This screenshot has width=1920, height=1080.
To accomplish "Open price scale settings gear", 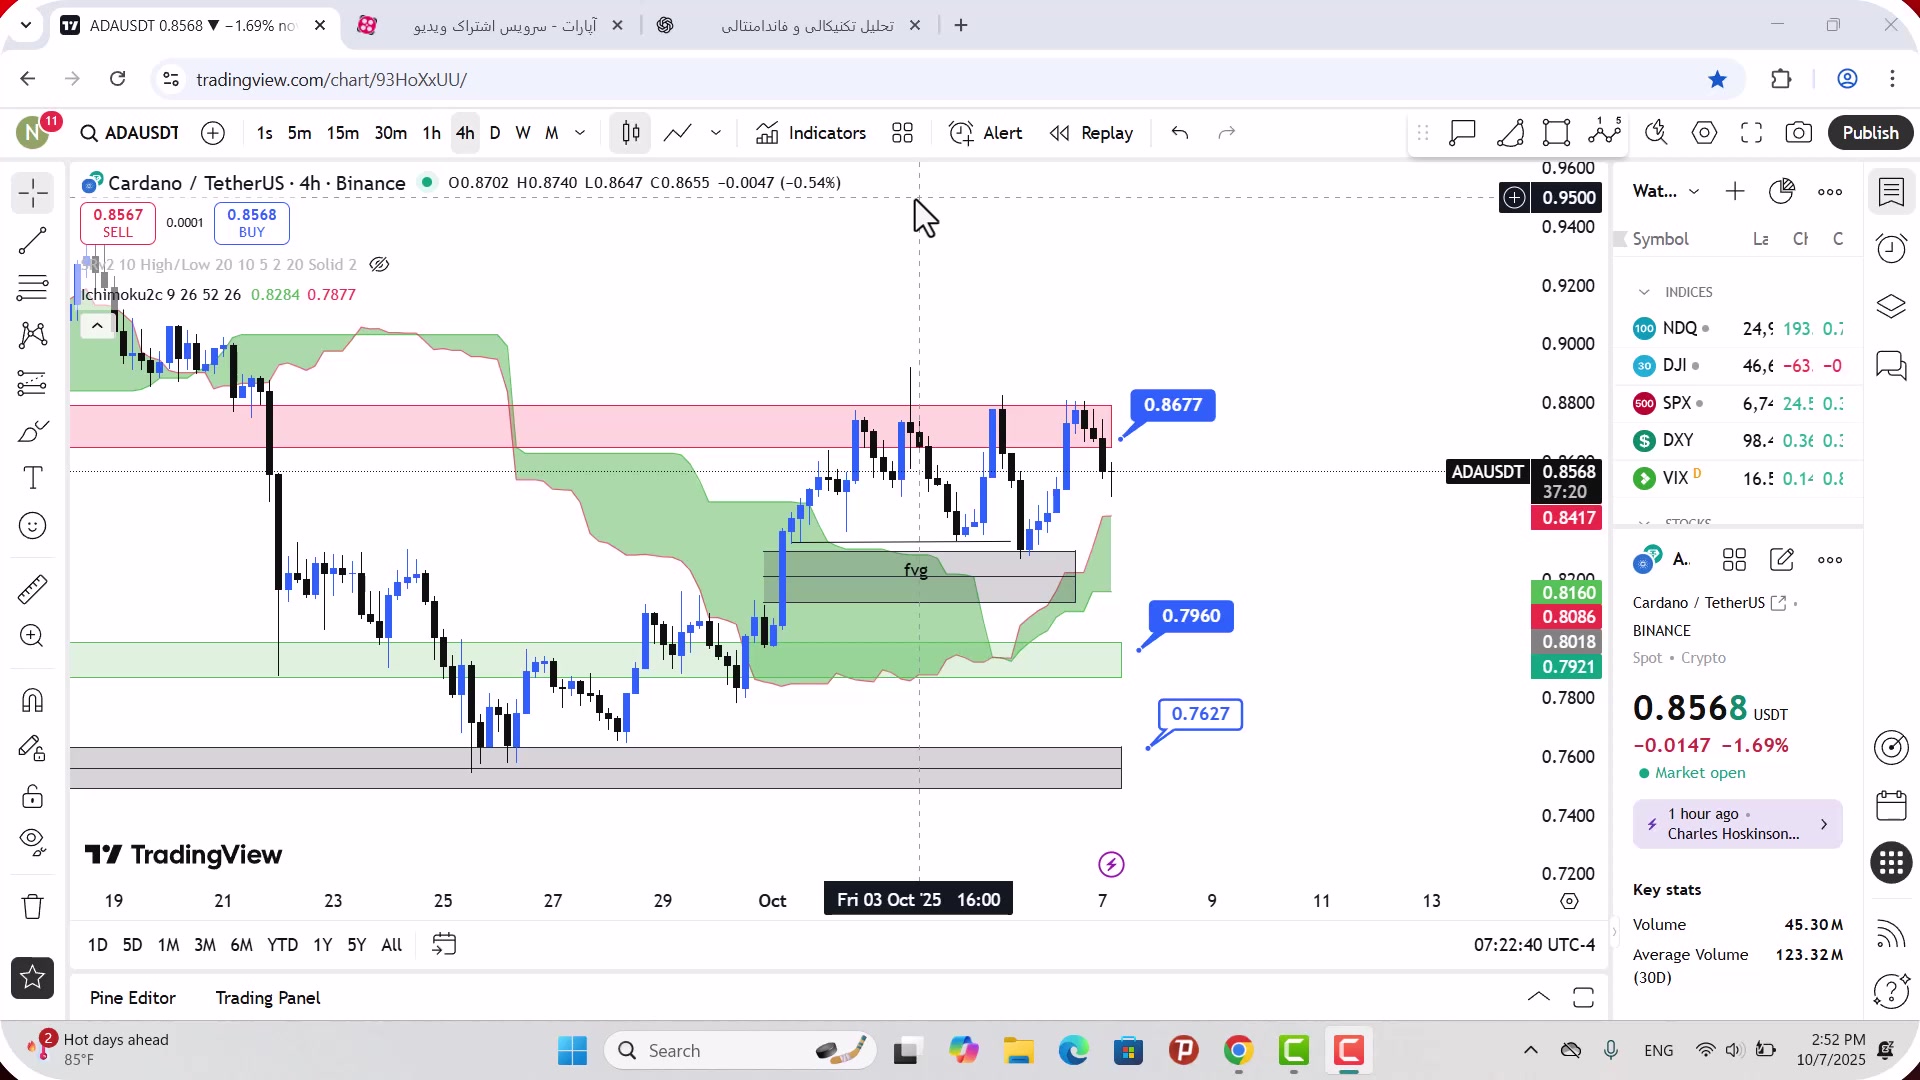I will point(1570,901).
